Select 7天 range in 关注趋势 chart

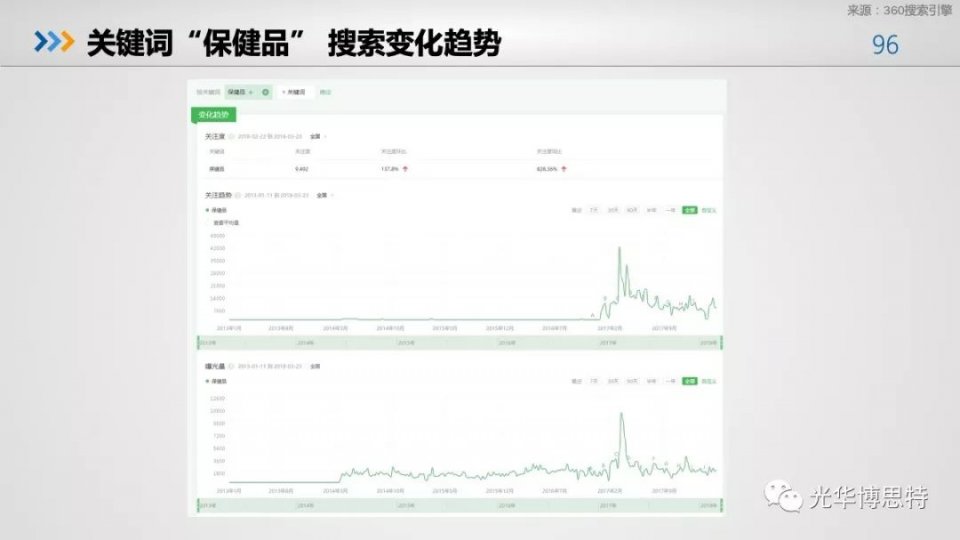click(593, 210)
